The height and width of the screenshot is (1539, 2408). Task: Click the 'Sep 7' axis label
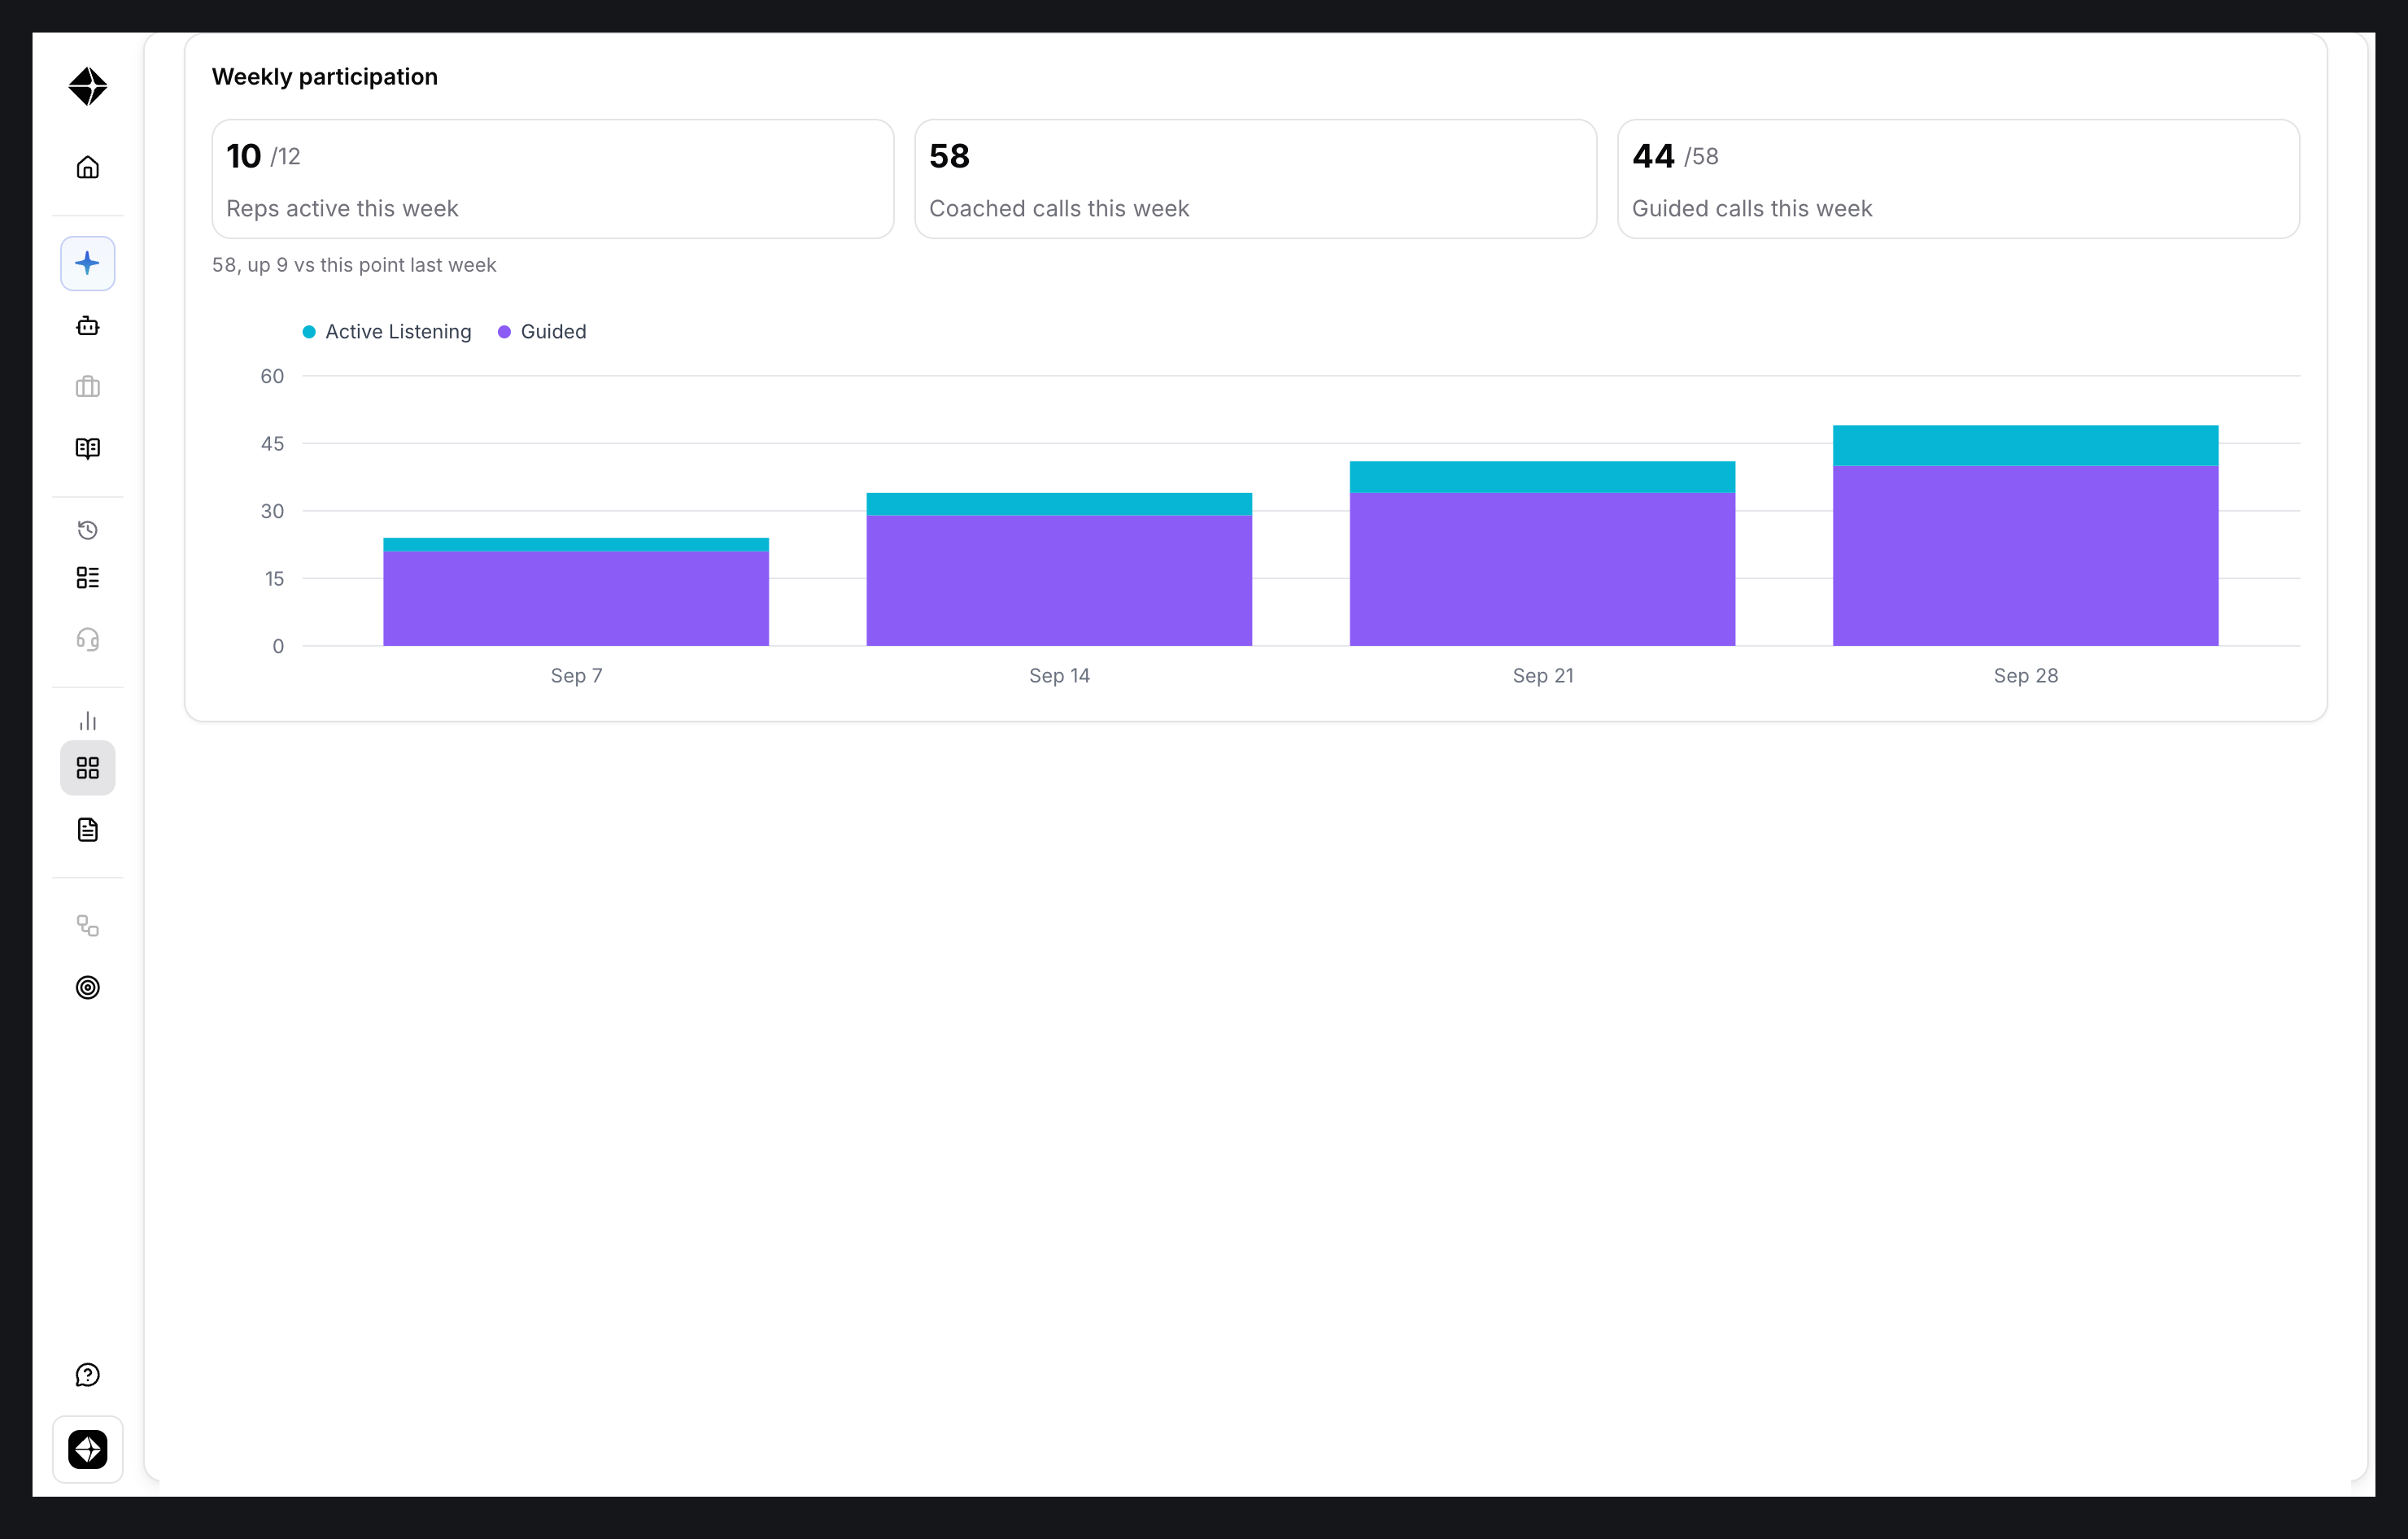(576, 676)
